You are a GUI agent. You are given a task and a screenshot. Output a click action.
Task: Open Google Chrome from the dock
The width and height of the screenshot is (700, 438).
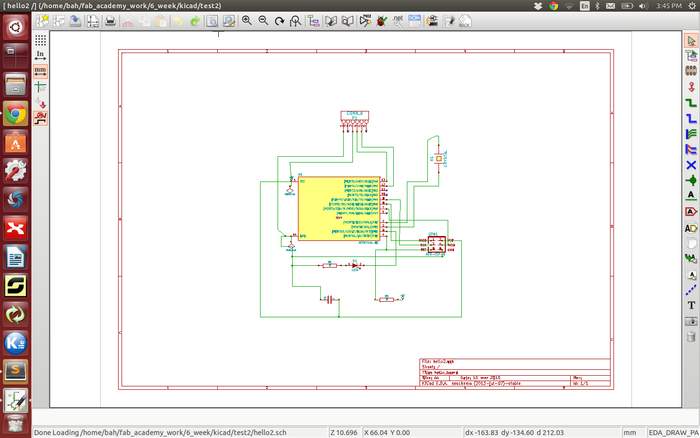[x=16, y=114]
